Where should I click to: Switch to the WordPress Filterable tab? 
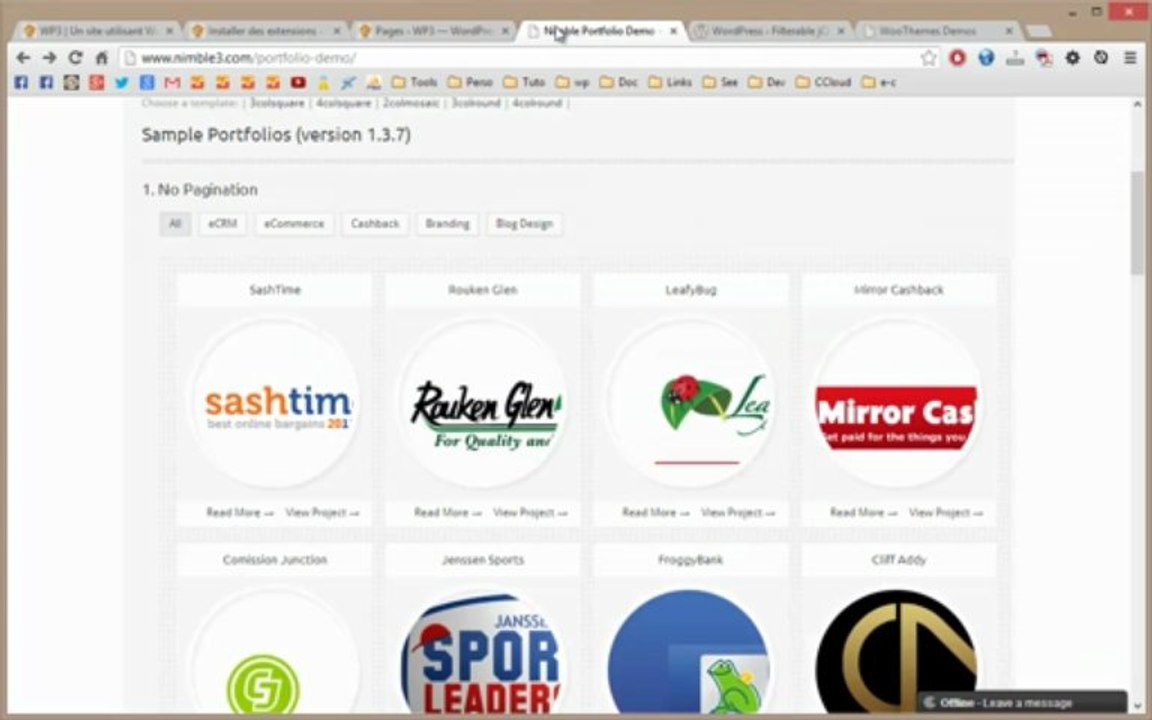(x=769, y=31)
